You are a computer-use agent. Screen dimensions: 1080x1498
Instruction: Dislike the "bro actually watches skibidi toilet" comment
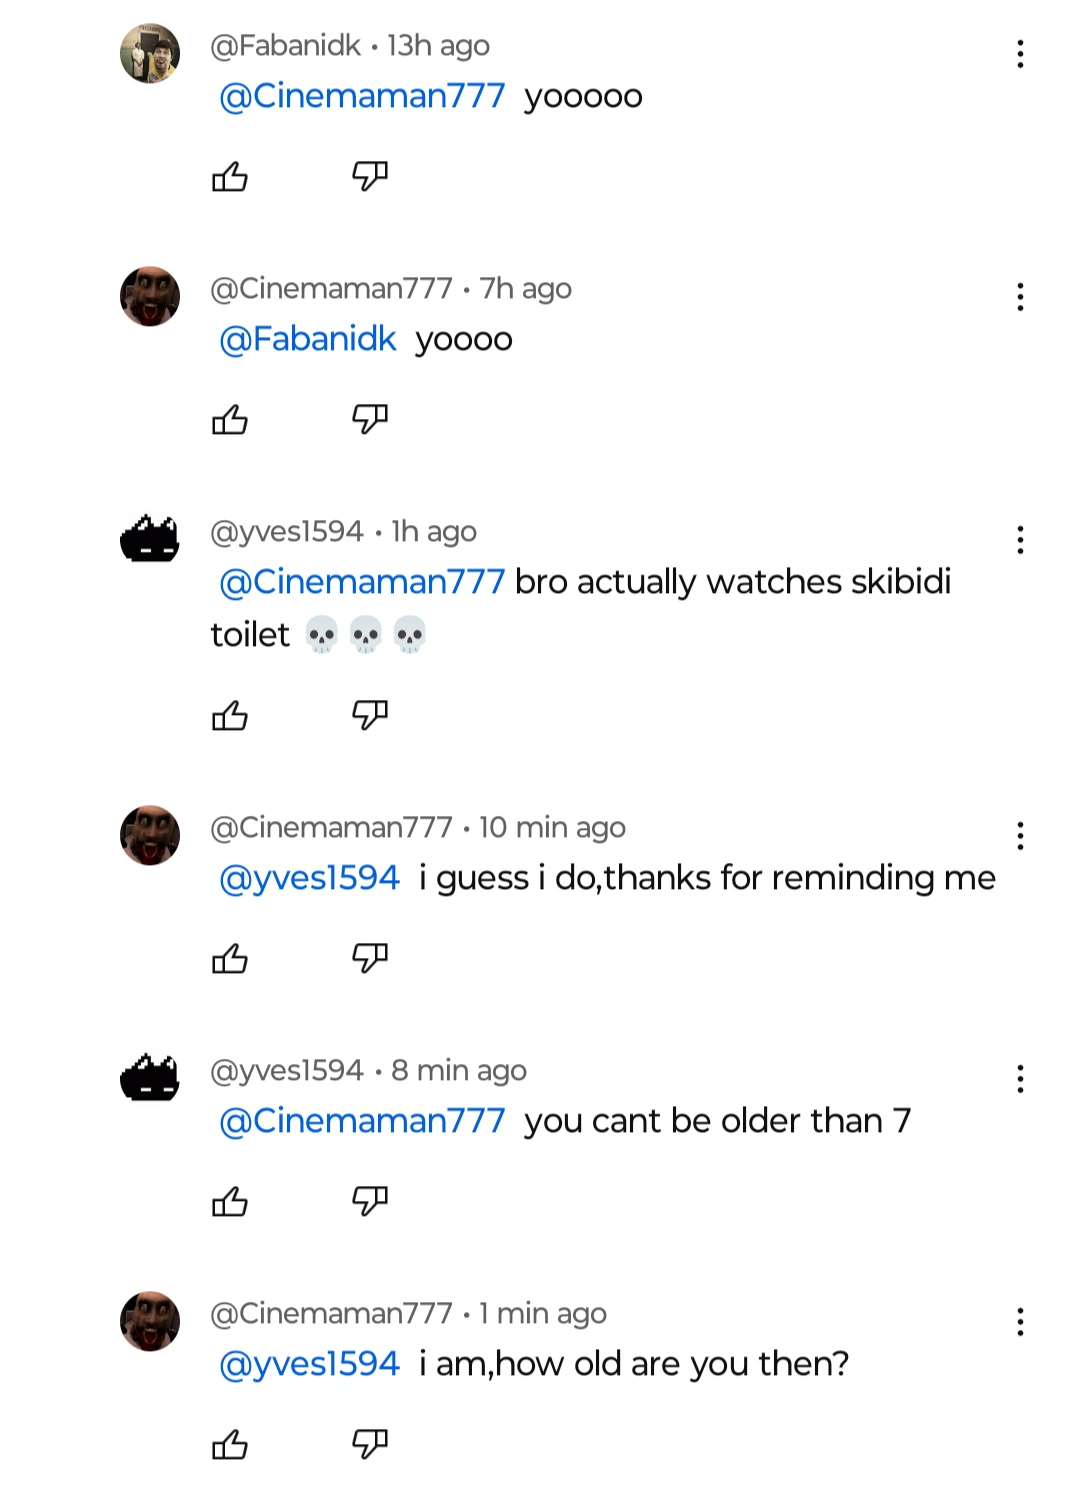pyautogui.click(x=369, y=715)
